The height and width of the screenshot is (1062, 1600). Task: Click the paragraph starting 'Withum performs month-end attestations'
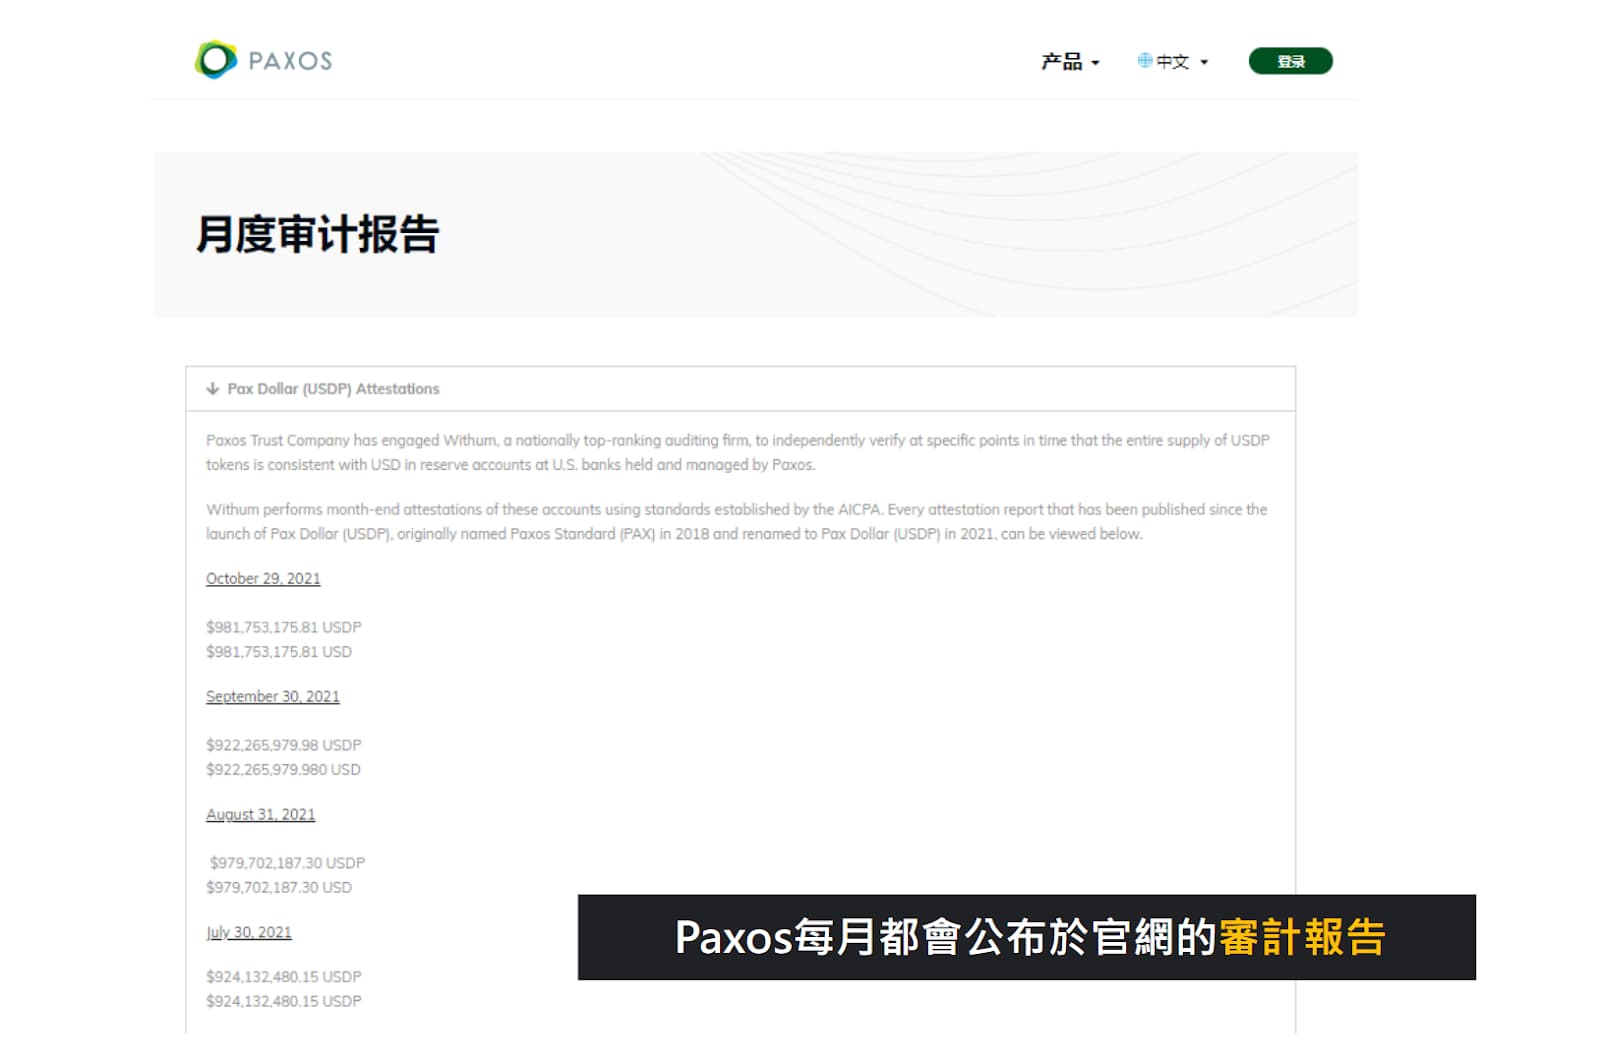[x=737, y=522]
